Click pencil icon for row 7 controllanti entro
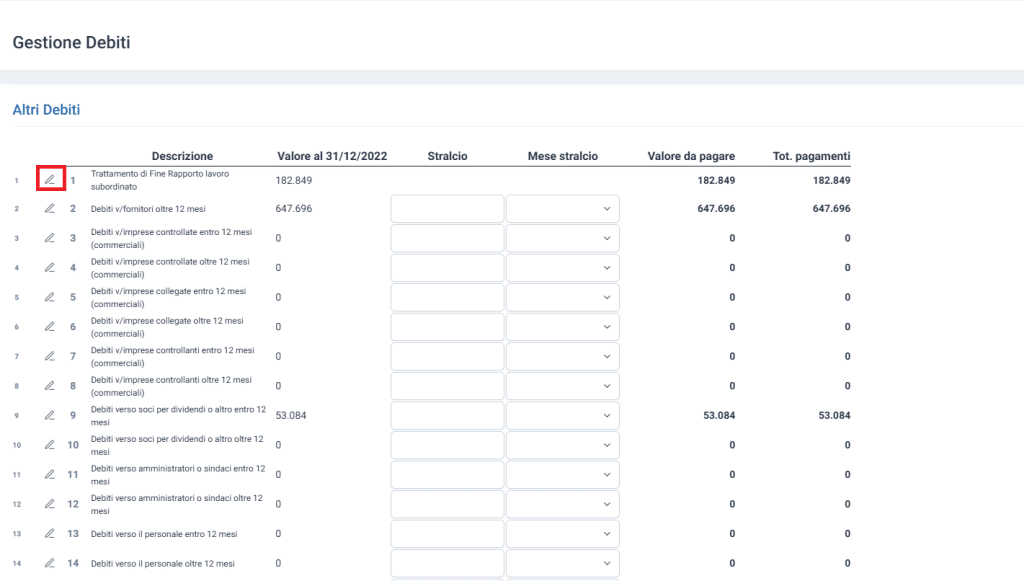Viewport: 1024px width, 581px height. [49, 356]
